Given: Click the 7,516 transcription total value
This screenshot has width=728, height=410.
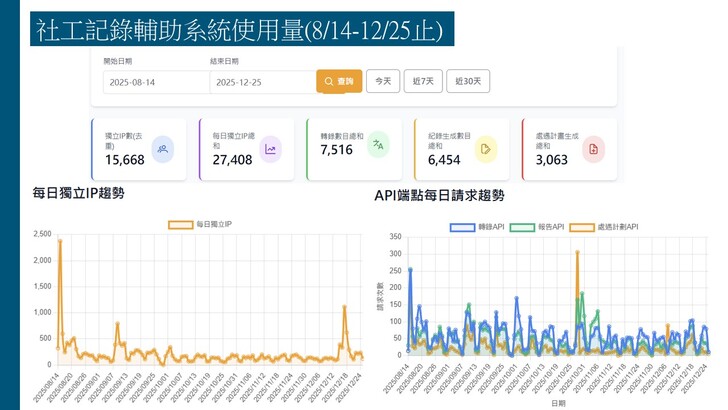Looking at the screenshot, I should click(x=336, y=150).
